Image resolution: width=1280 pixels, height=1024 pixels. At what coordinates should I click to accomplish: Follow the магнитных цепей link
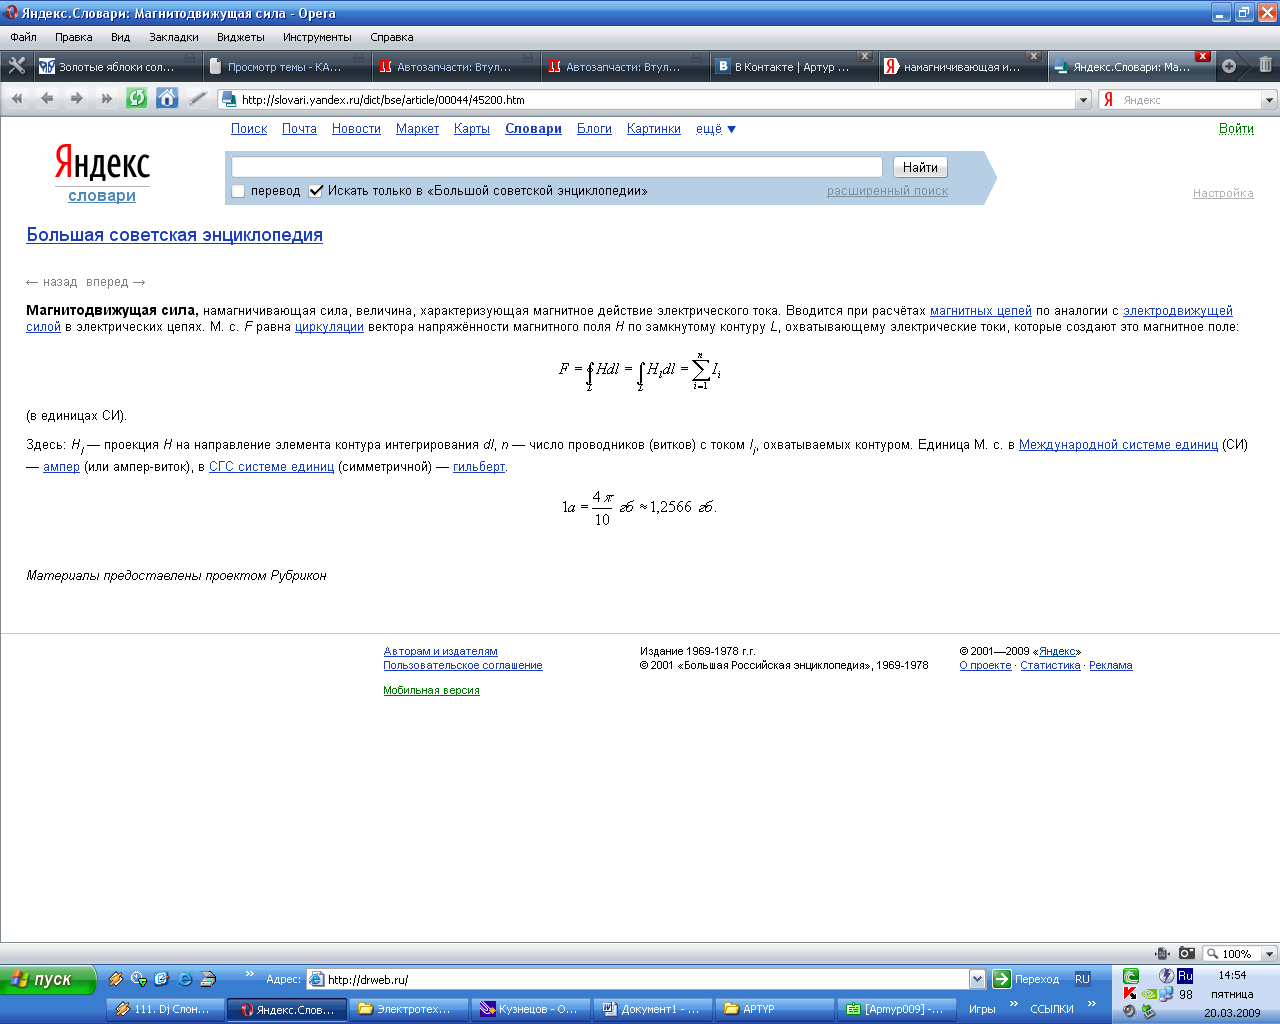[x=981, y=311]
